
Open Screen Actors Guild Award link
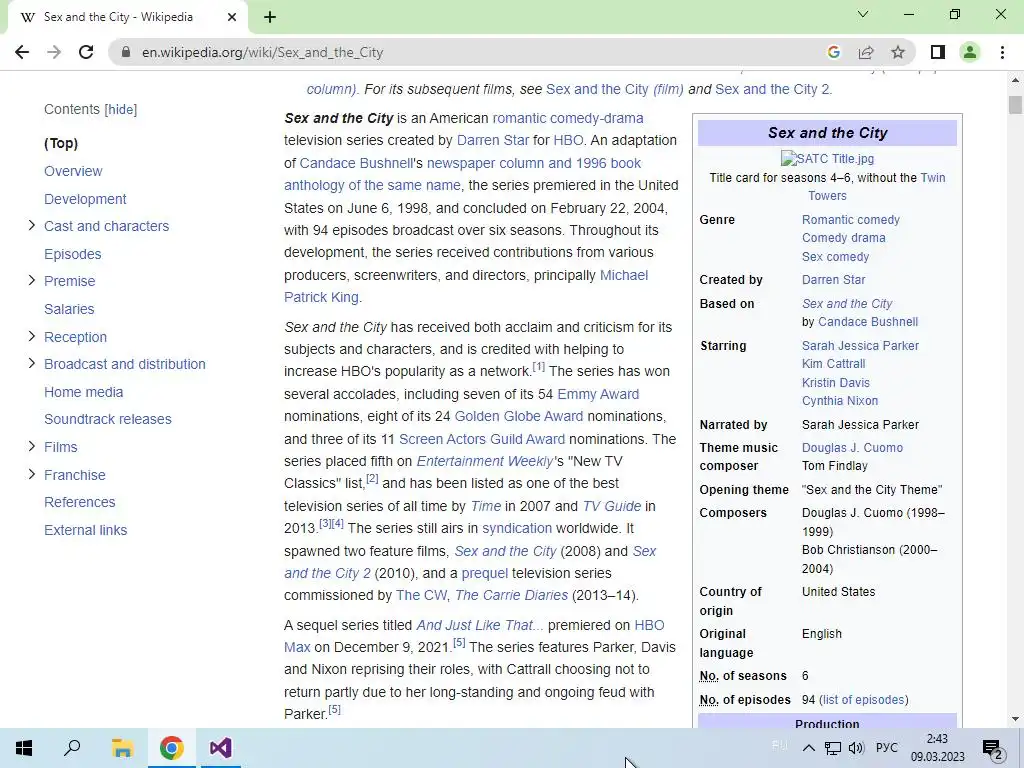[482, 440]
